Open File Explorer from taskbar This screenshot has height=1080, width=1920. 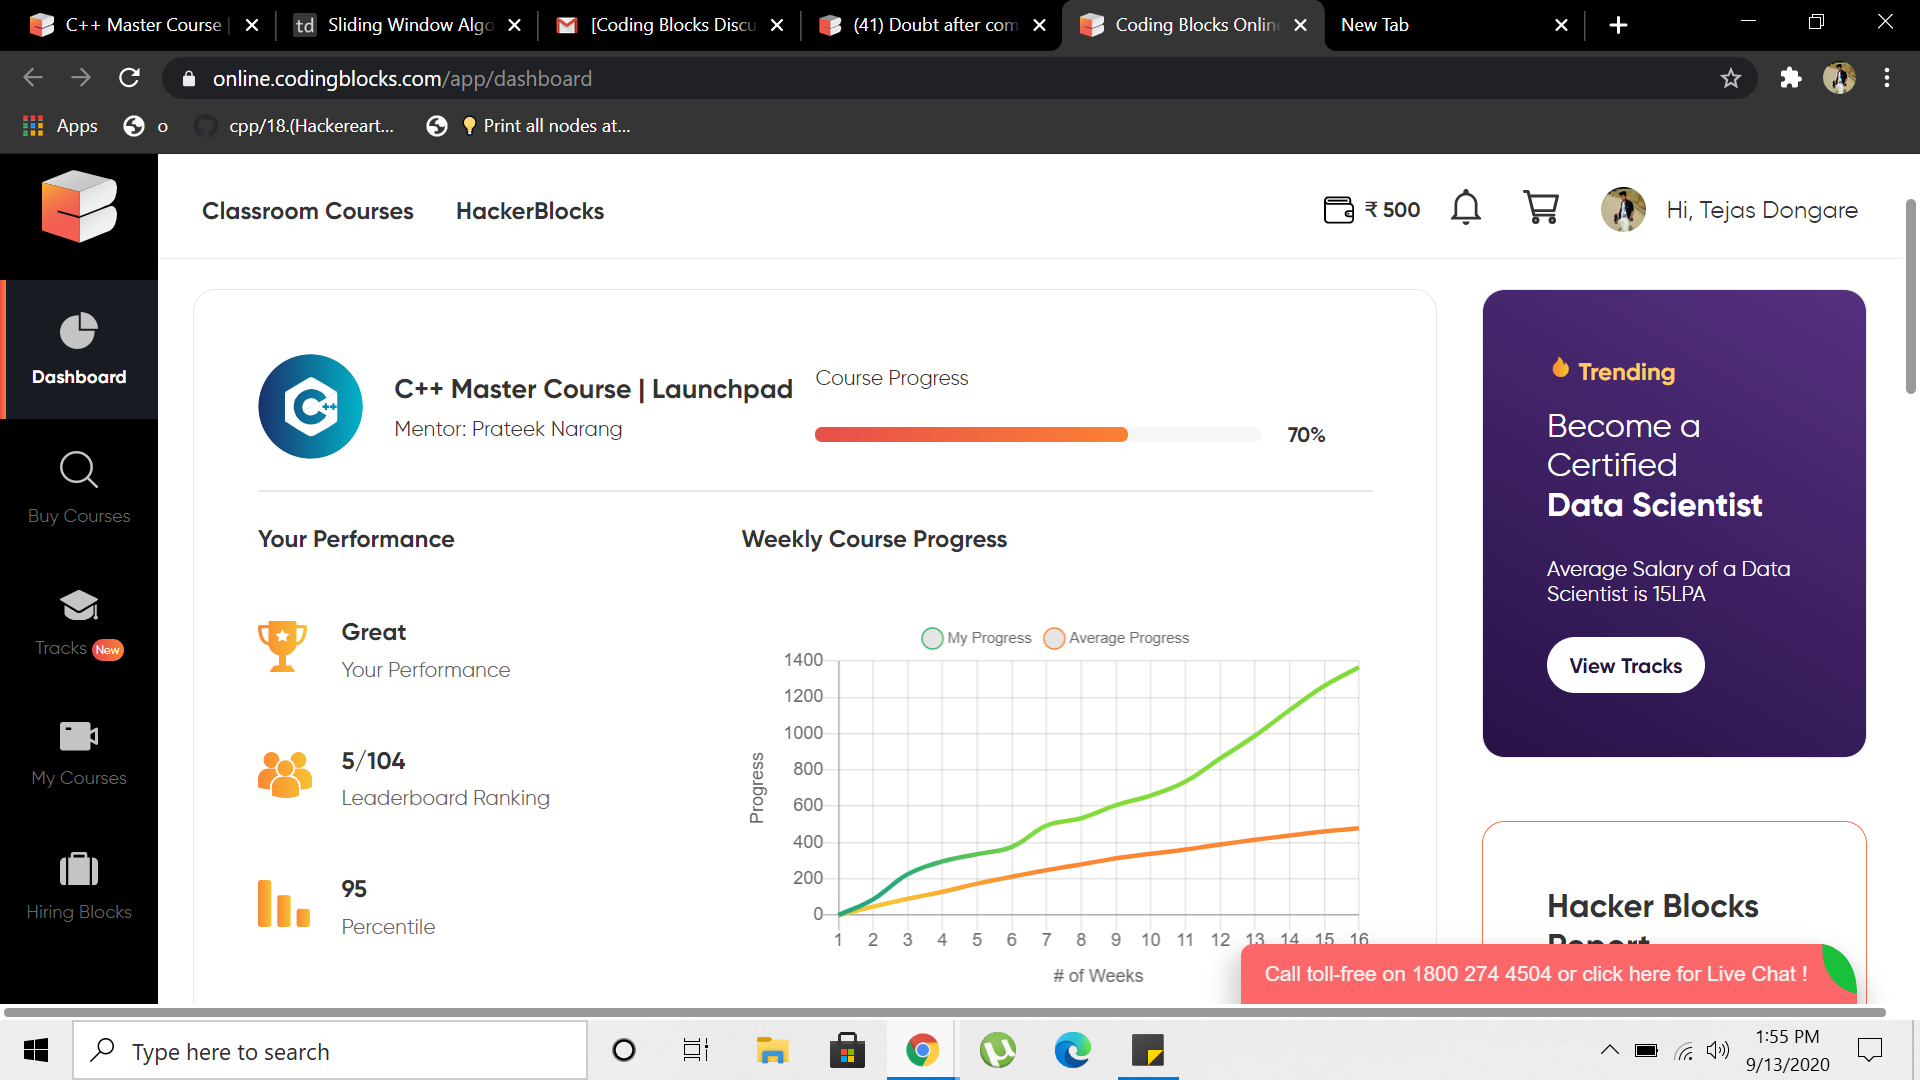click(772, 1051)
